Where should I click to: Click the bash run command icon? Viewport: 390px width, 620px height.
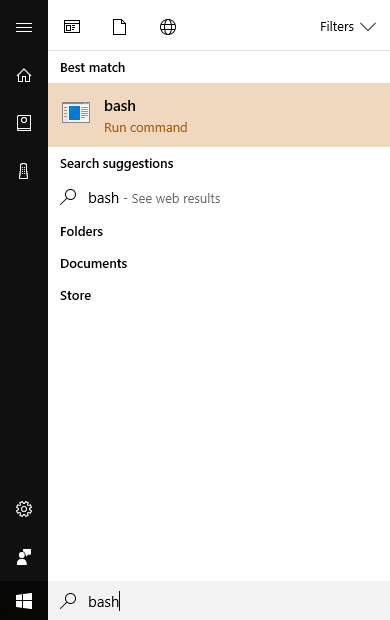pyautogui.click(x=76, y=113)
